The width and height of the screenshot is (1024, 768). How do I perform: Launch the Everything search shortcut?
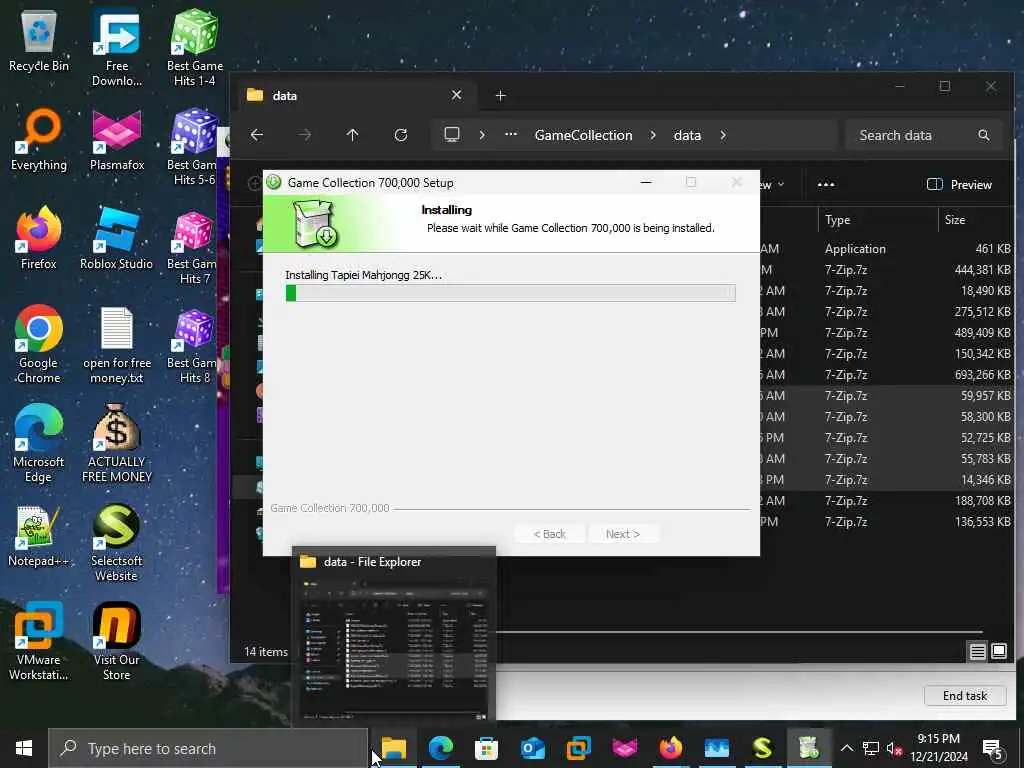(39, 140)
